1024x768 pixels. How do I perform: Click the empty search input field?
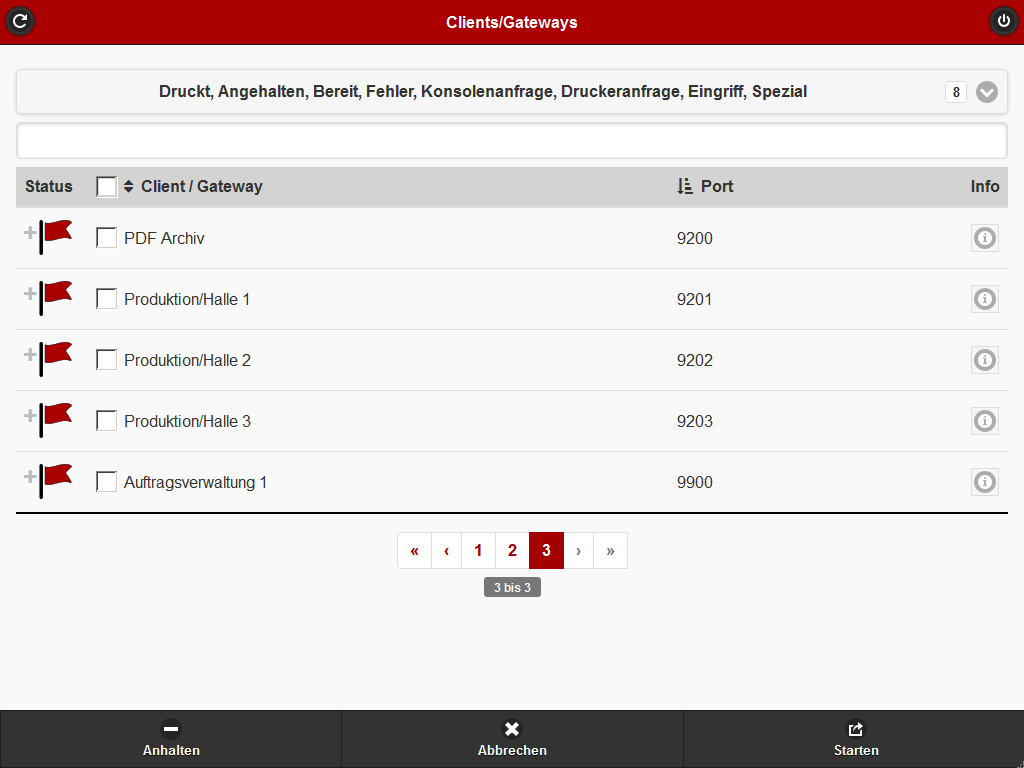point(512,141)
